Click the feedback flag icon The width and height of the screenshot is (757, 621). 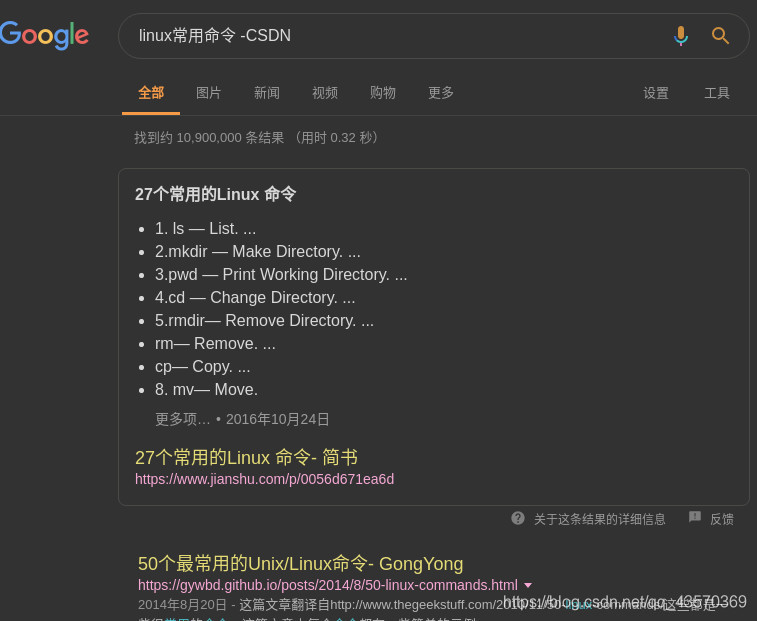695,517
